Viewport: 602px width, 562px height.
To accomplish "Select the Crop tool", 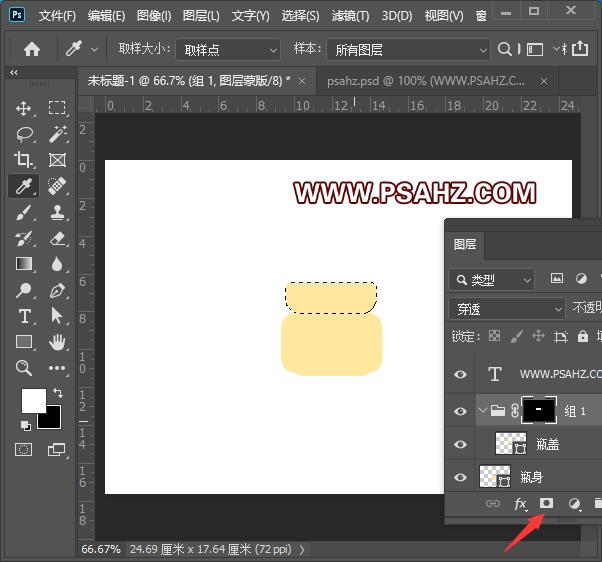I will pyautogui.click(x=23, y=160).
